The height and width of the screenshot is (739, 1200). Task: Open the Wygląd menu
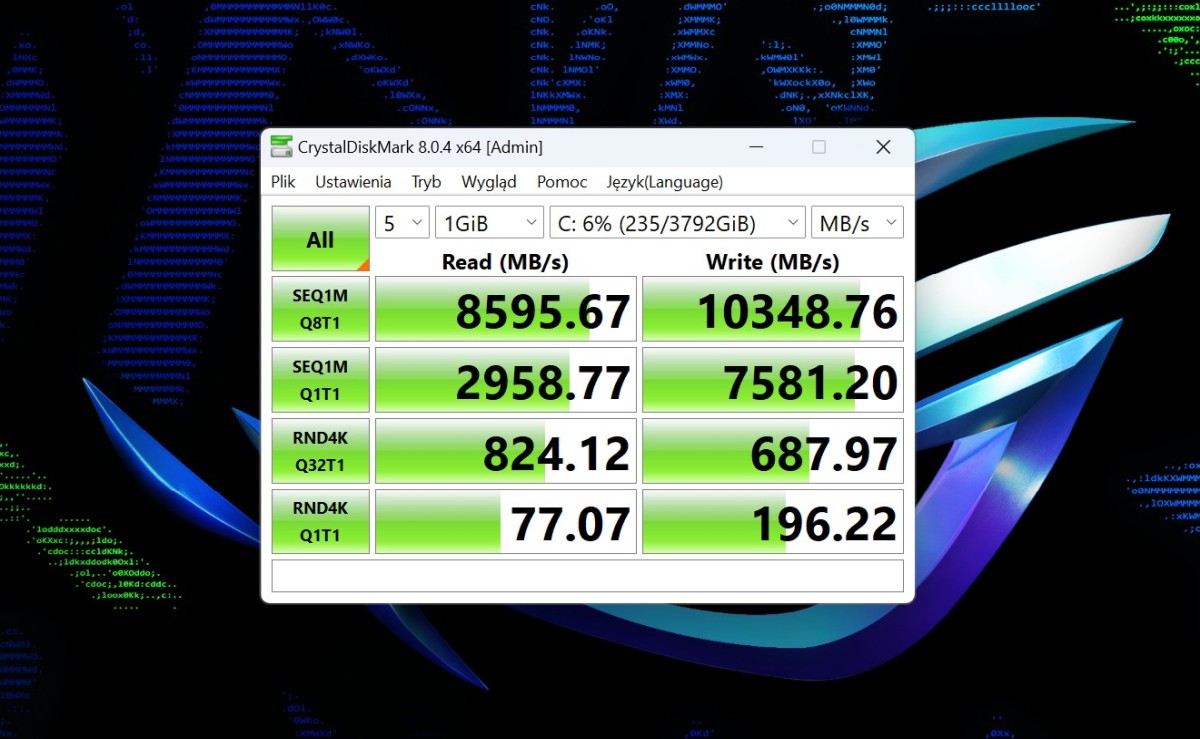pos(489,182)
